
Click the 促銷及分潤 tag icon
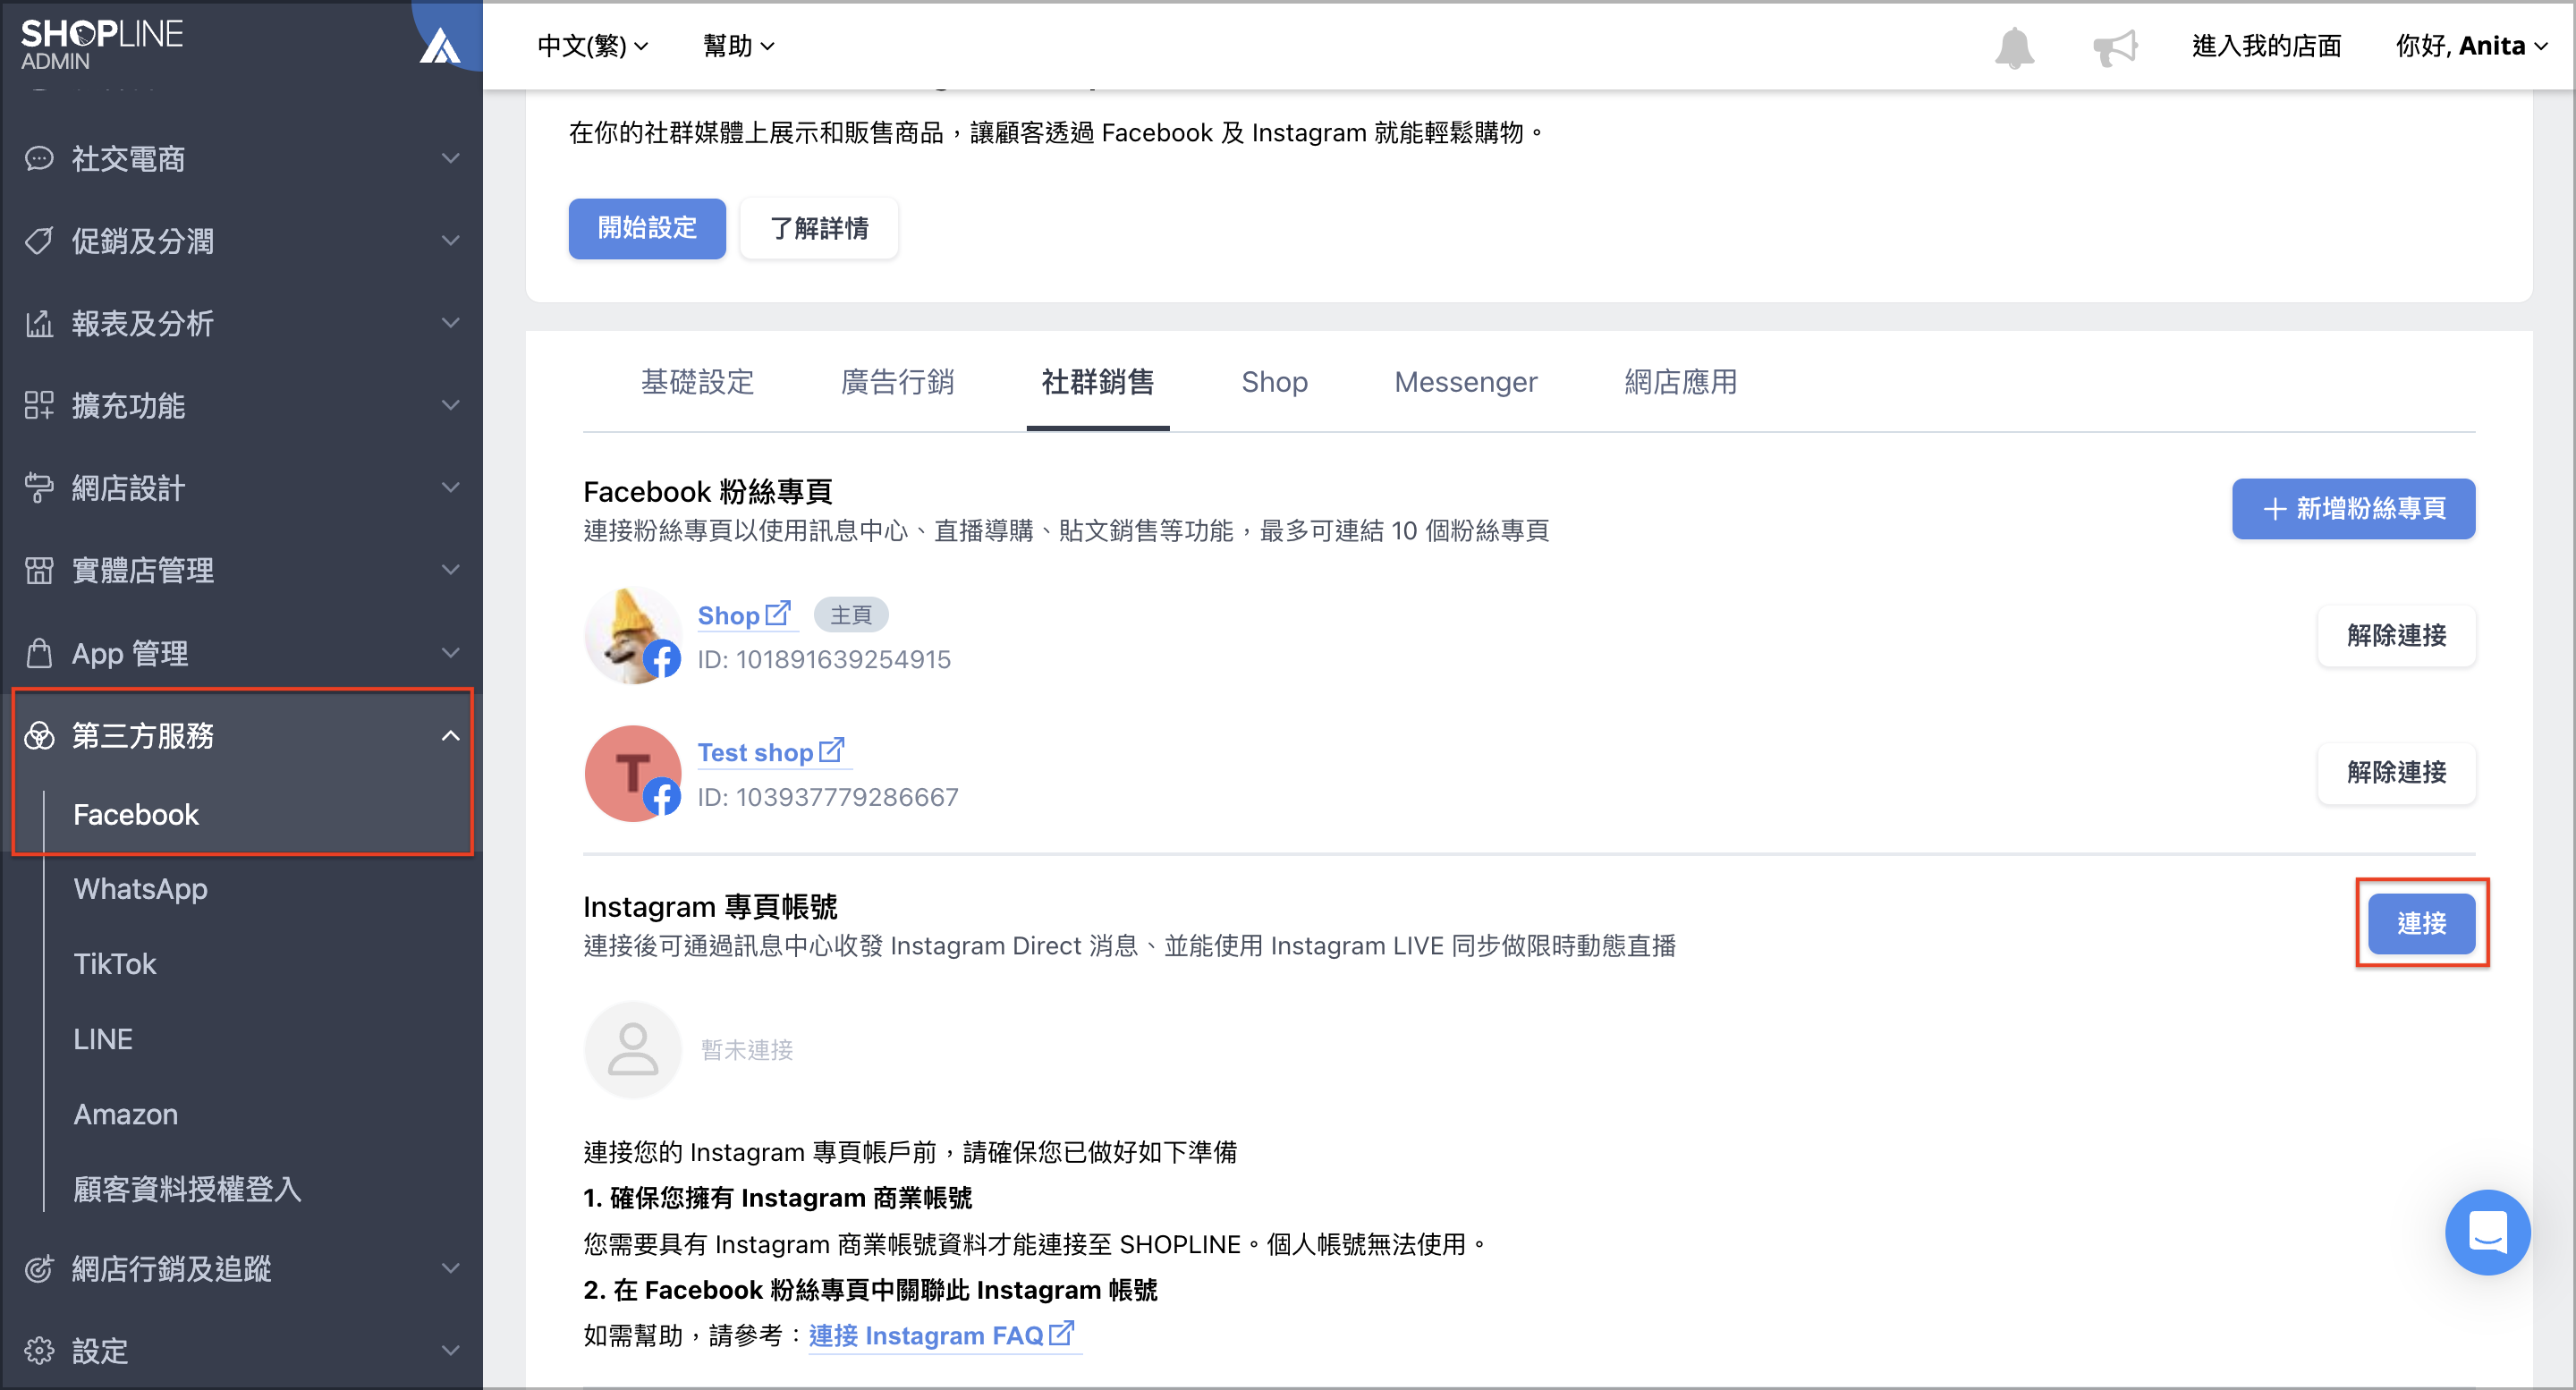(39, 241)
